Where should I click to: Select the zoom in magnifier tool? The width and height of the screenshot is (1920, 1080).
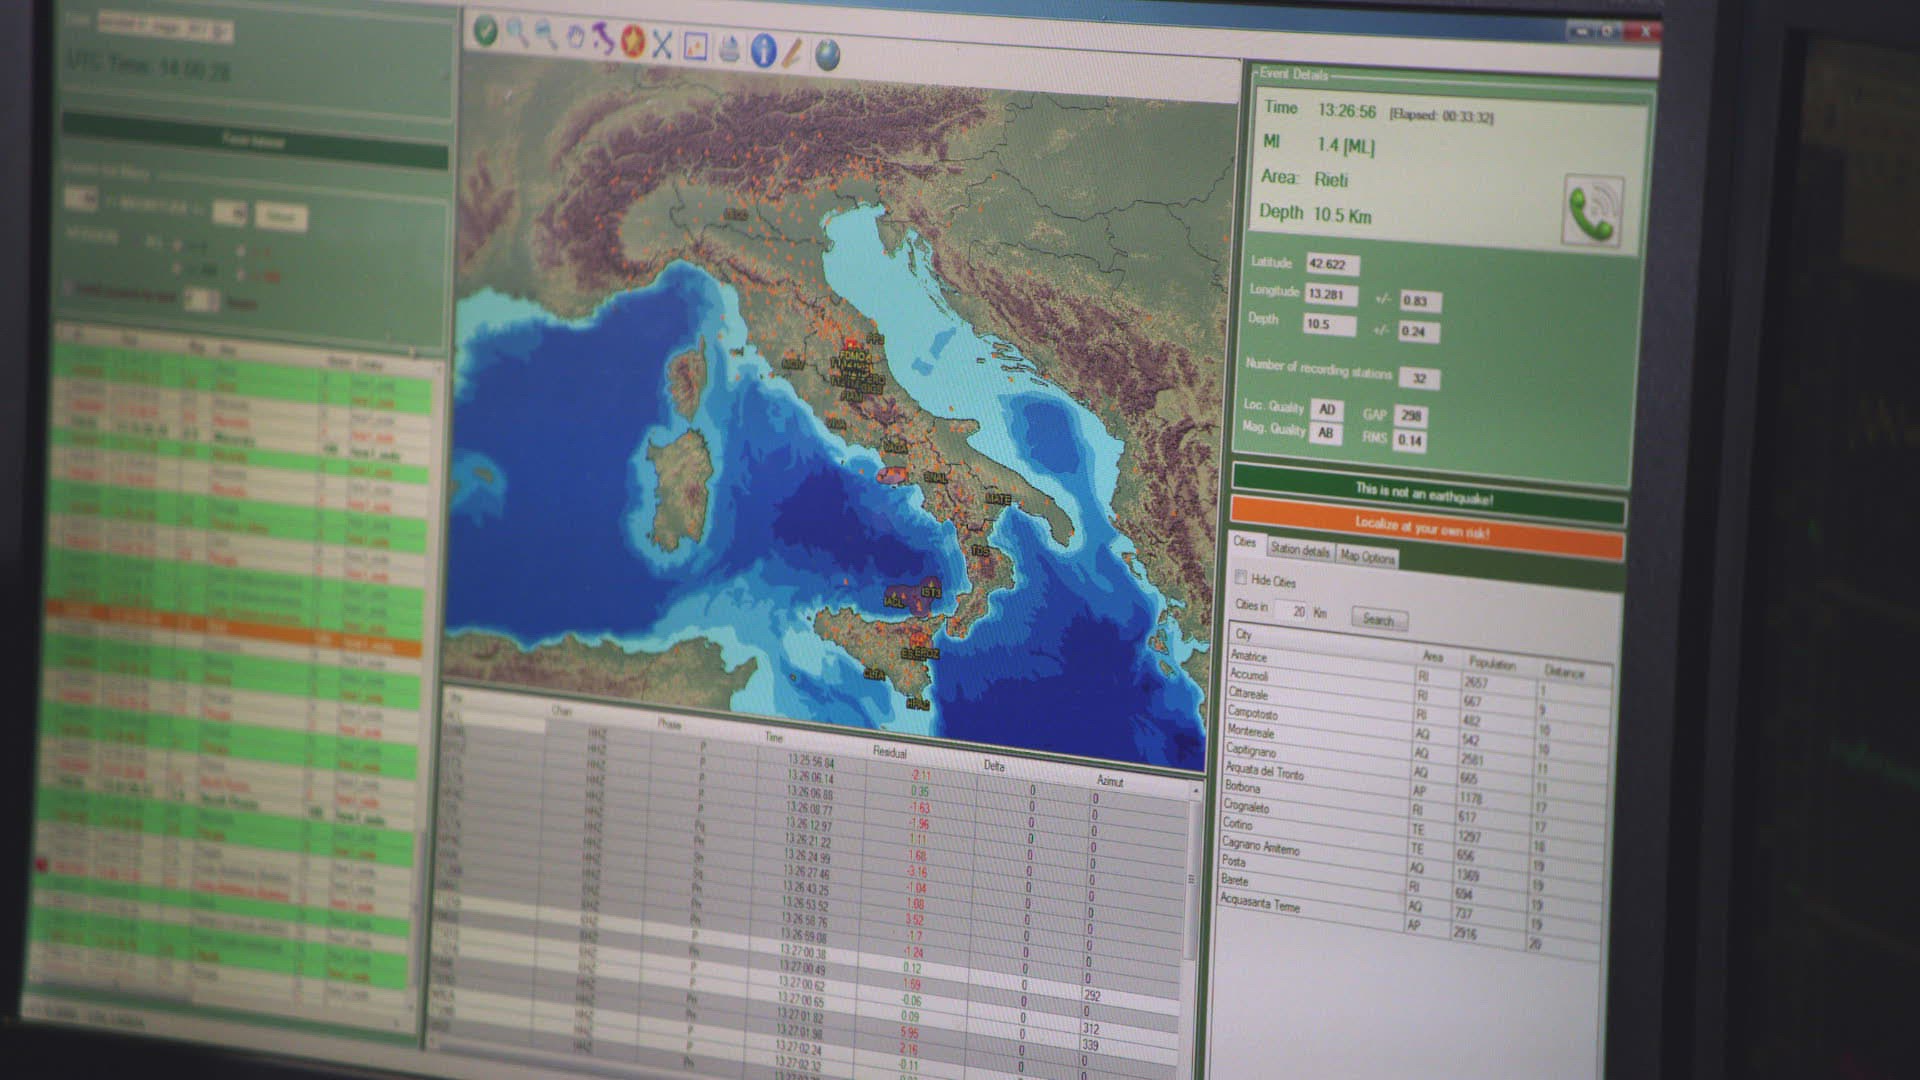point(516,33)
